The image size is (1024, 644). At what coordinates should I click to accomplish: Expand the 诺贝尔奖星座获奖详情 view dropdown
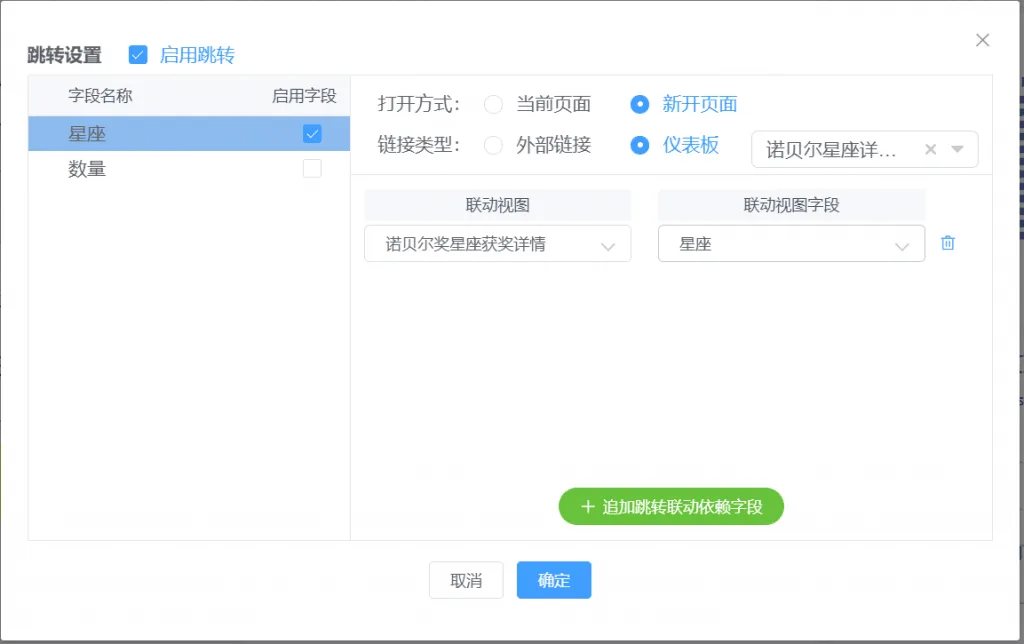tap(498, 244)
